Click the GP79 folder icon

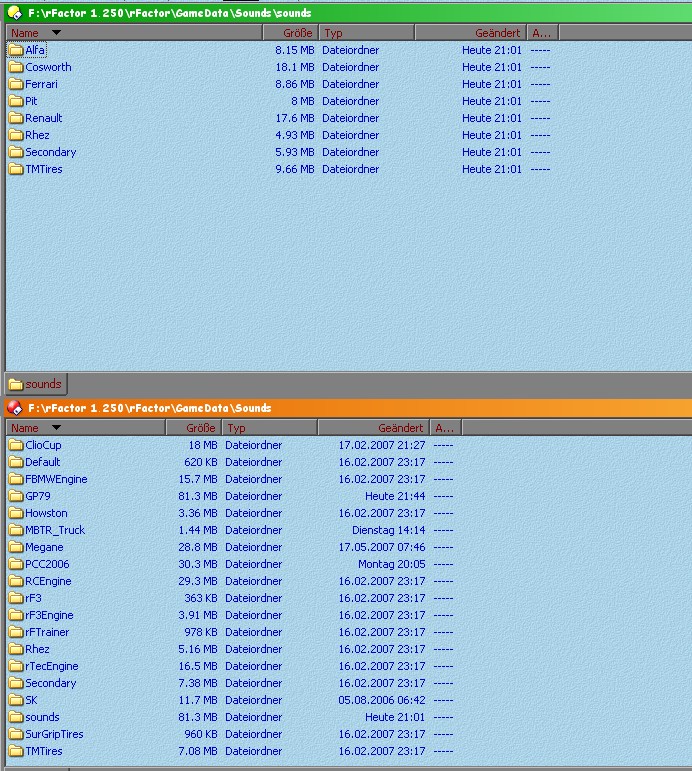pos(16,496)
